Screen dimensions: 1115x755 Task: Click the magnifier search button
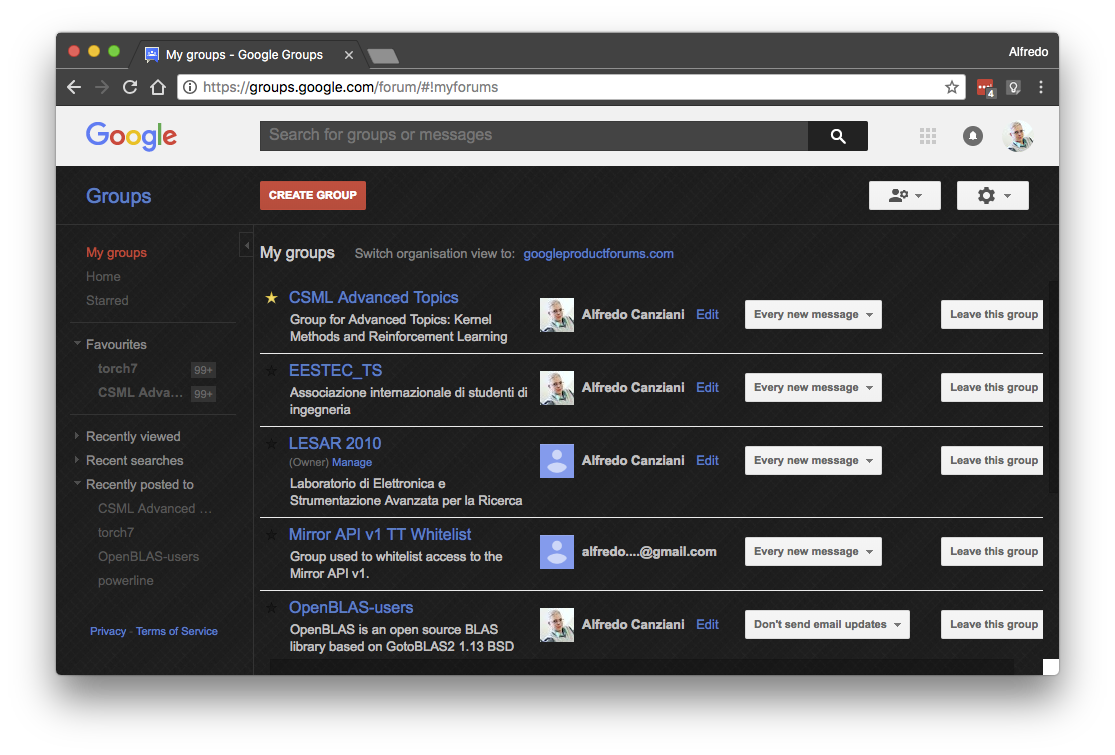[838, 136]
